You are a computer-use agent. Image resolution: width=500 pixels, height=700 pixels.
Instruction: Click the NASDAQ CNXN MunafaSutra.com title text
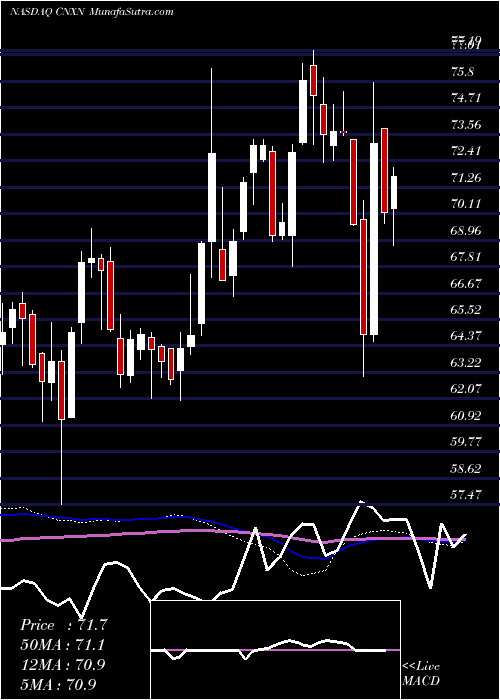click(92, 12)
